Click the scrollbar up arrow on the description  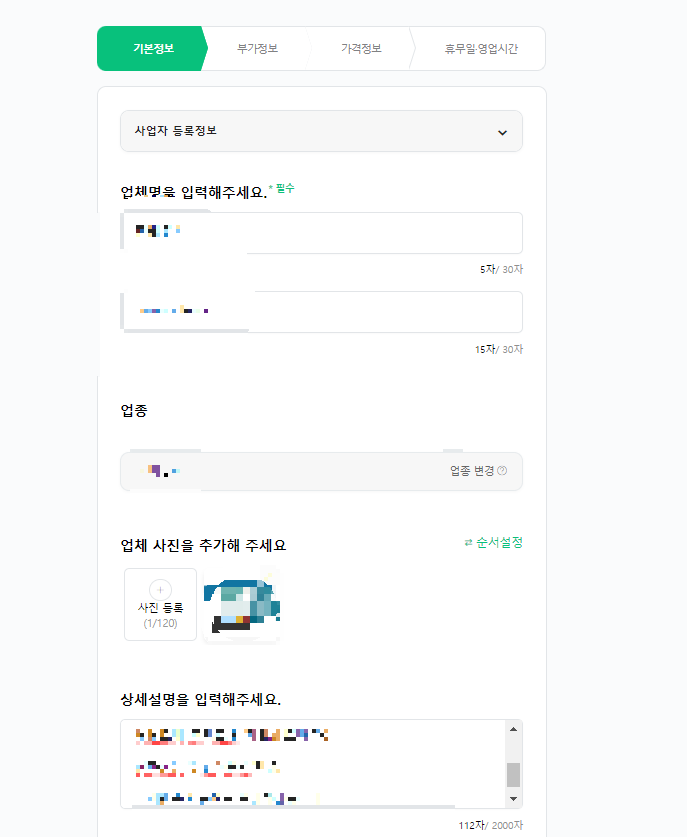[514, 727]
